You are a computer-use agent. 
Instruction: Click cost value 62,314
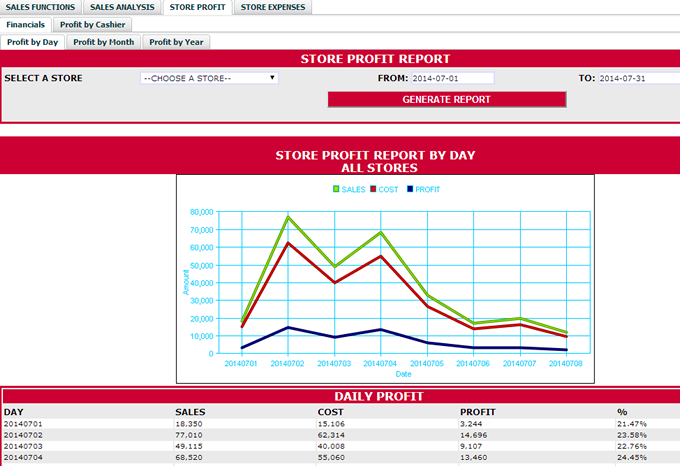(x=331, y=435)
